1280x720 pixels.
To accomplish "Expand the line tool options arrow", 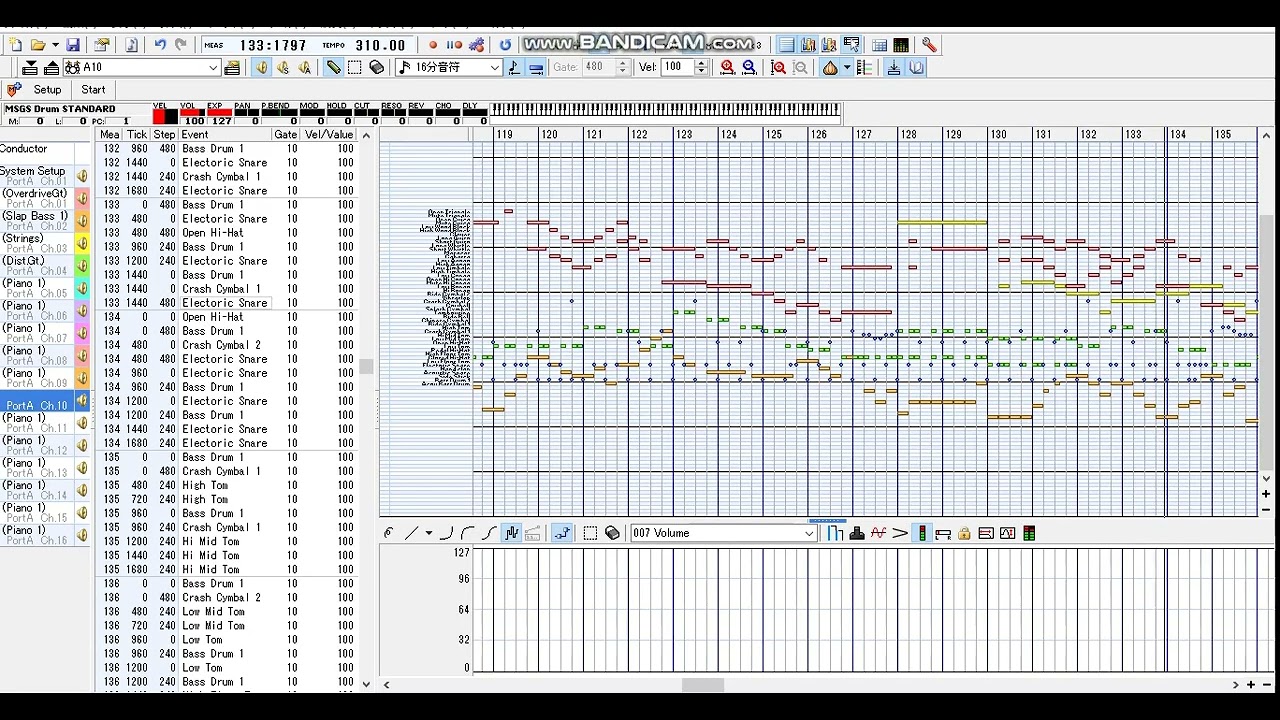I will pyautogui.click(x=428, y=533).
